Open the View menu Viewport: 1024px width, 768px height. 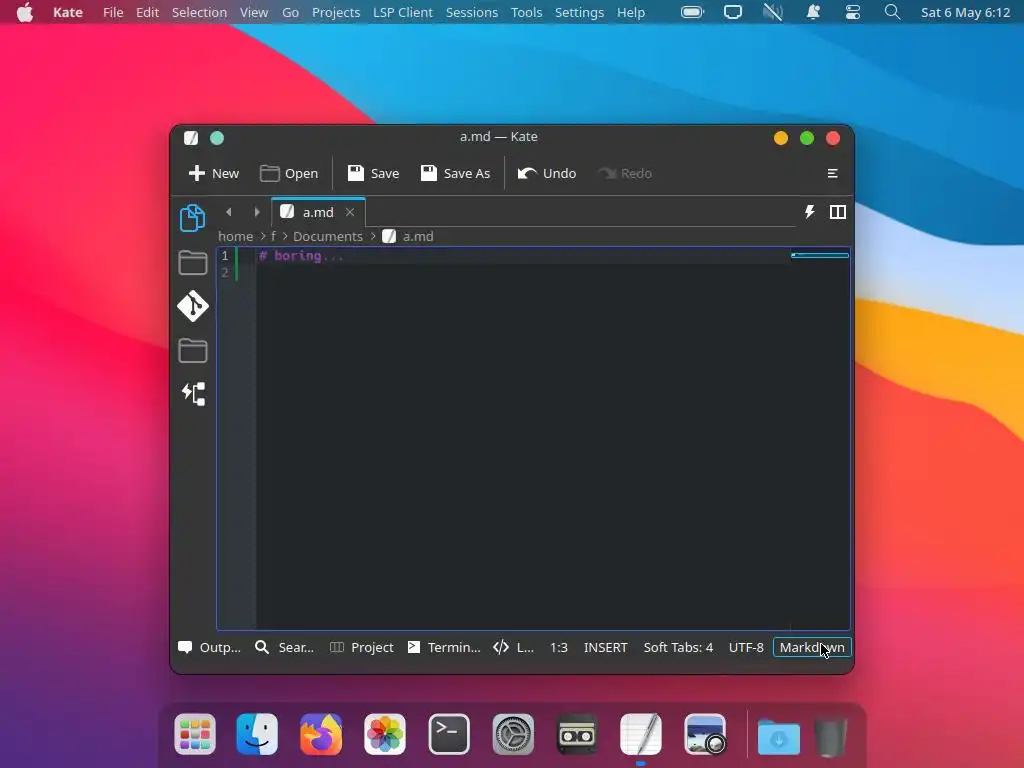point(253,12)
